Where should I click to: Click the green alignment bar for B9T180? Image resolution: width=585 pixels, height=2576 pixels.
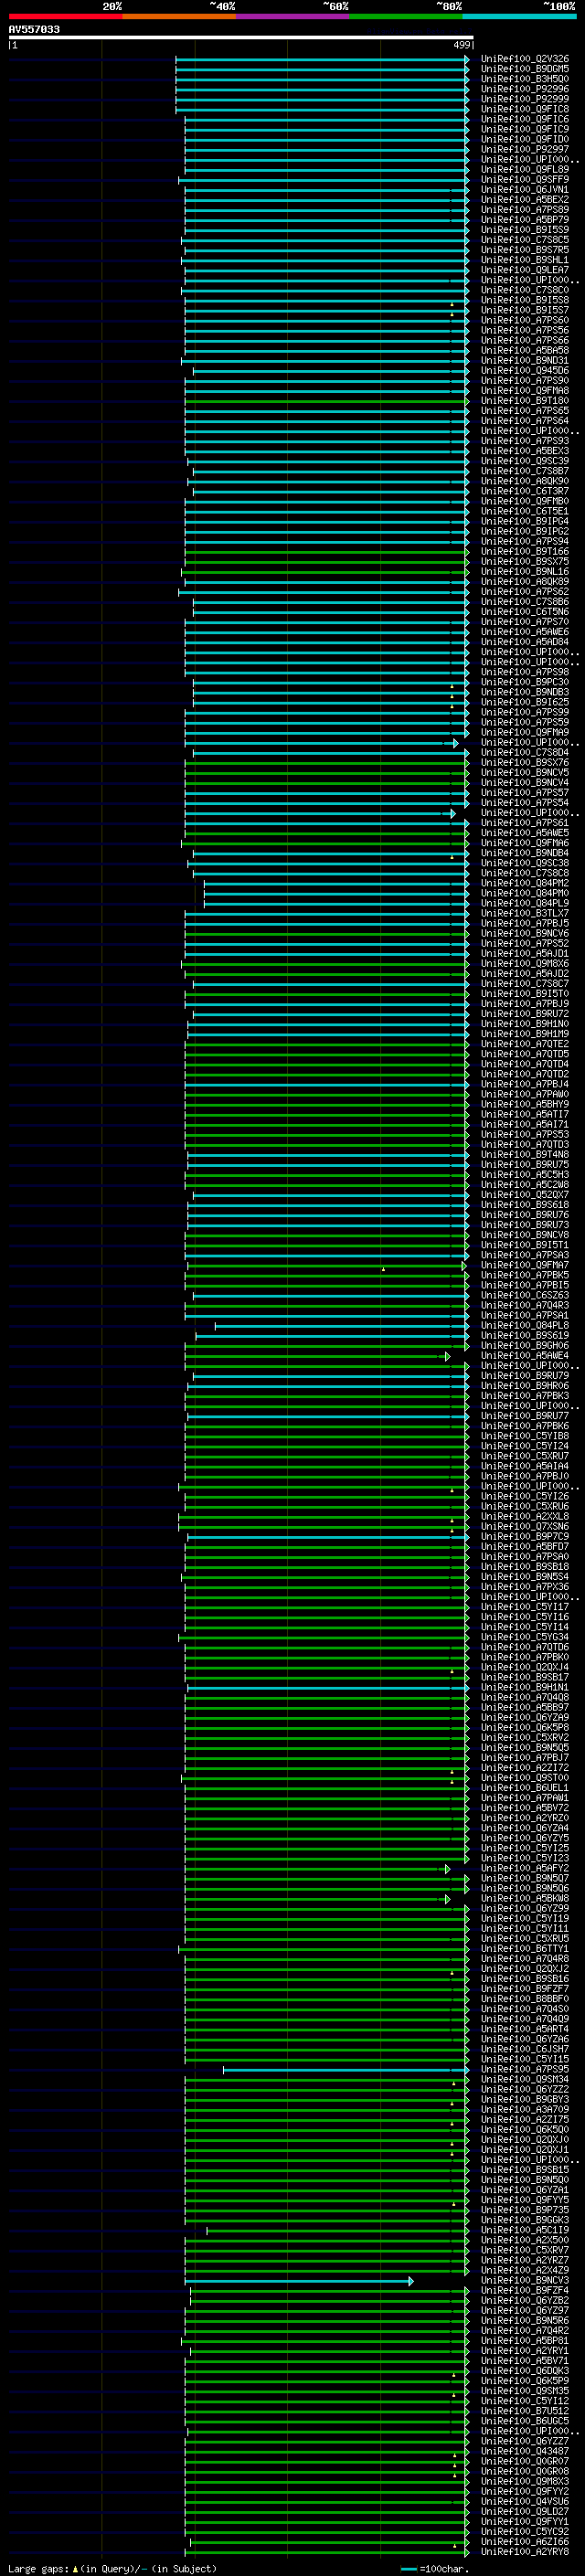326,401
